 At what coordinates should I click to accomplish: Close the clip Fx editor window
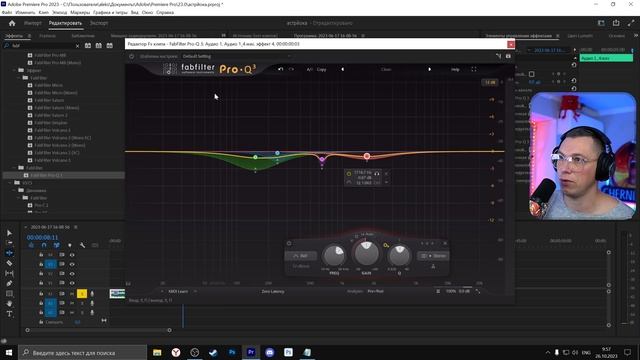point(511,44)
